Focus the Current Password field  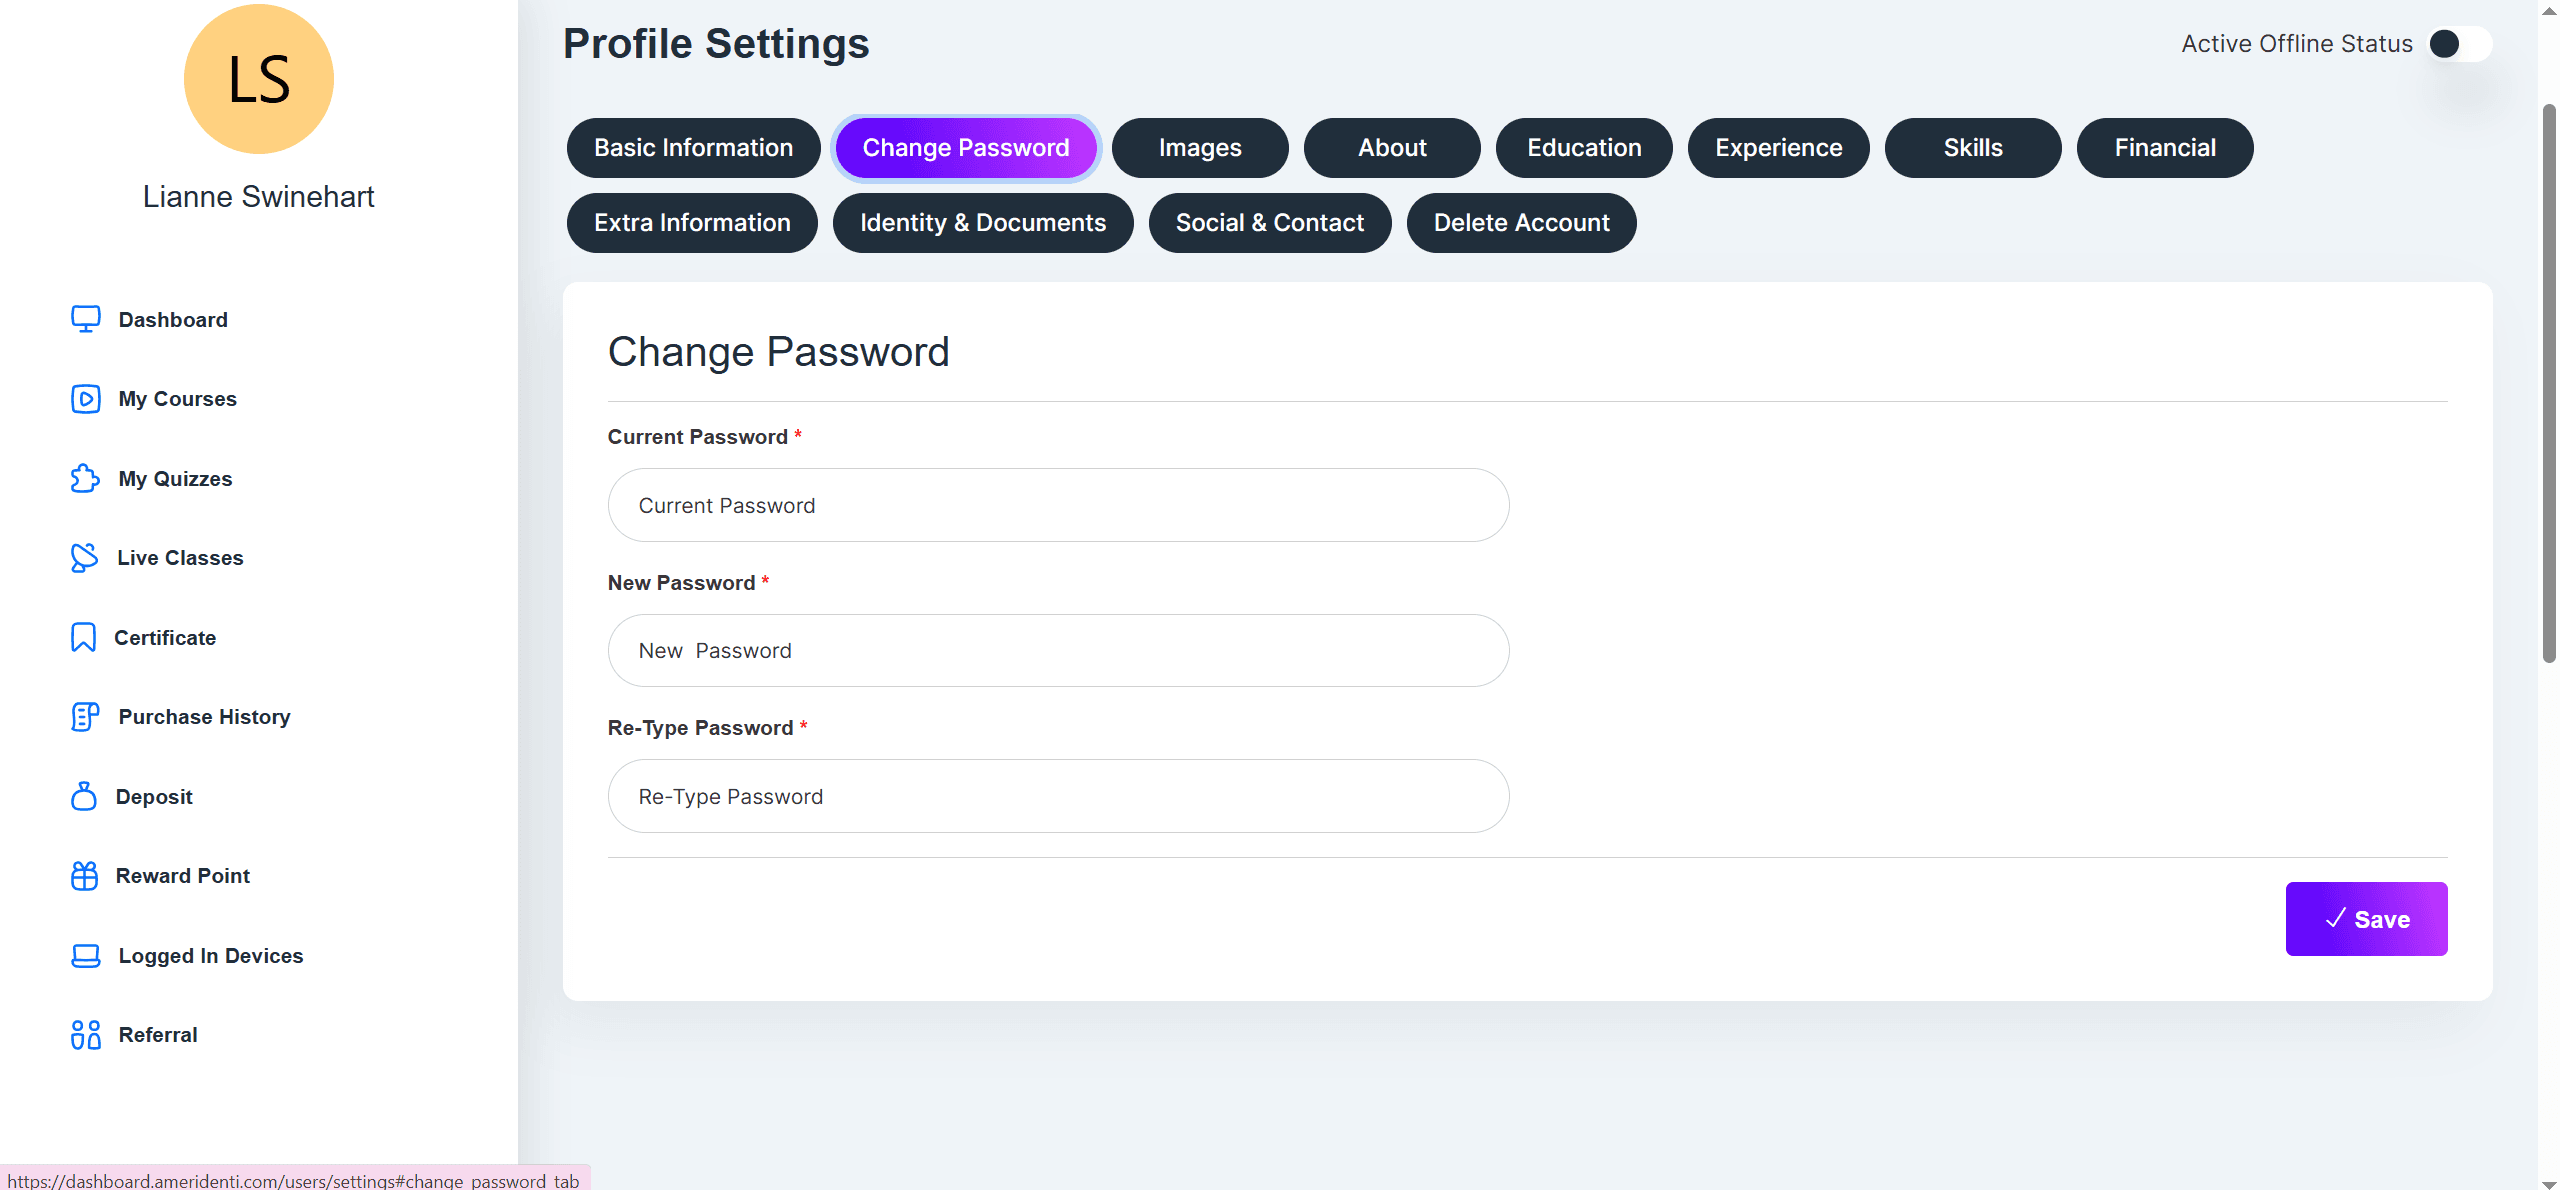point(1059,505)
